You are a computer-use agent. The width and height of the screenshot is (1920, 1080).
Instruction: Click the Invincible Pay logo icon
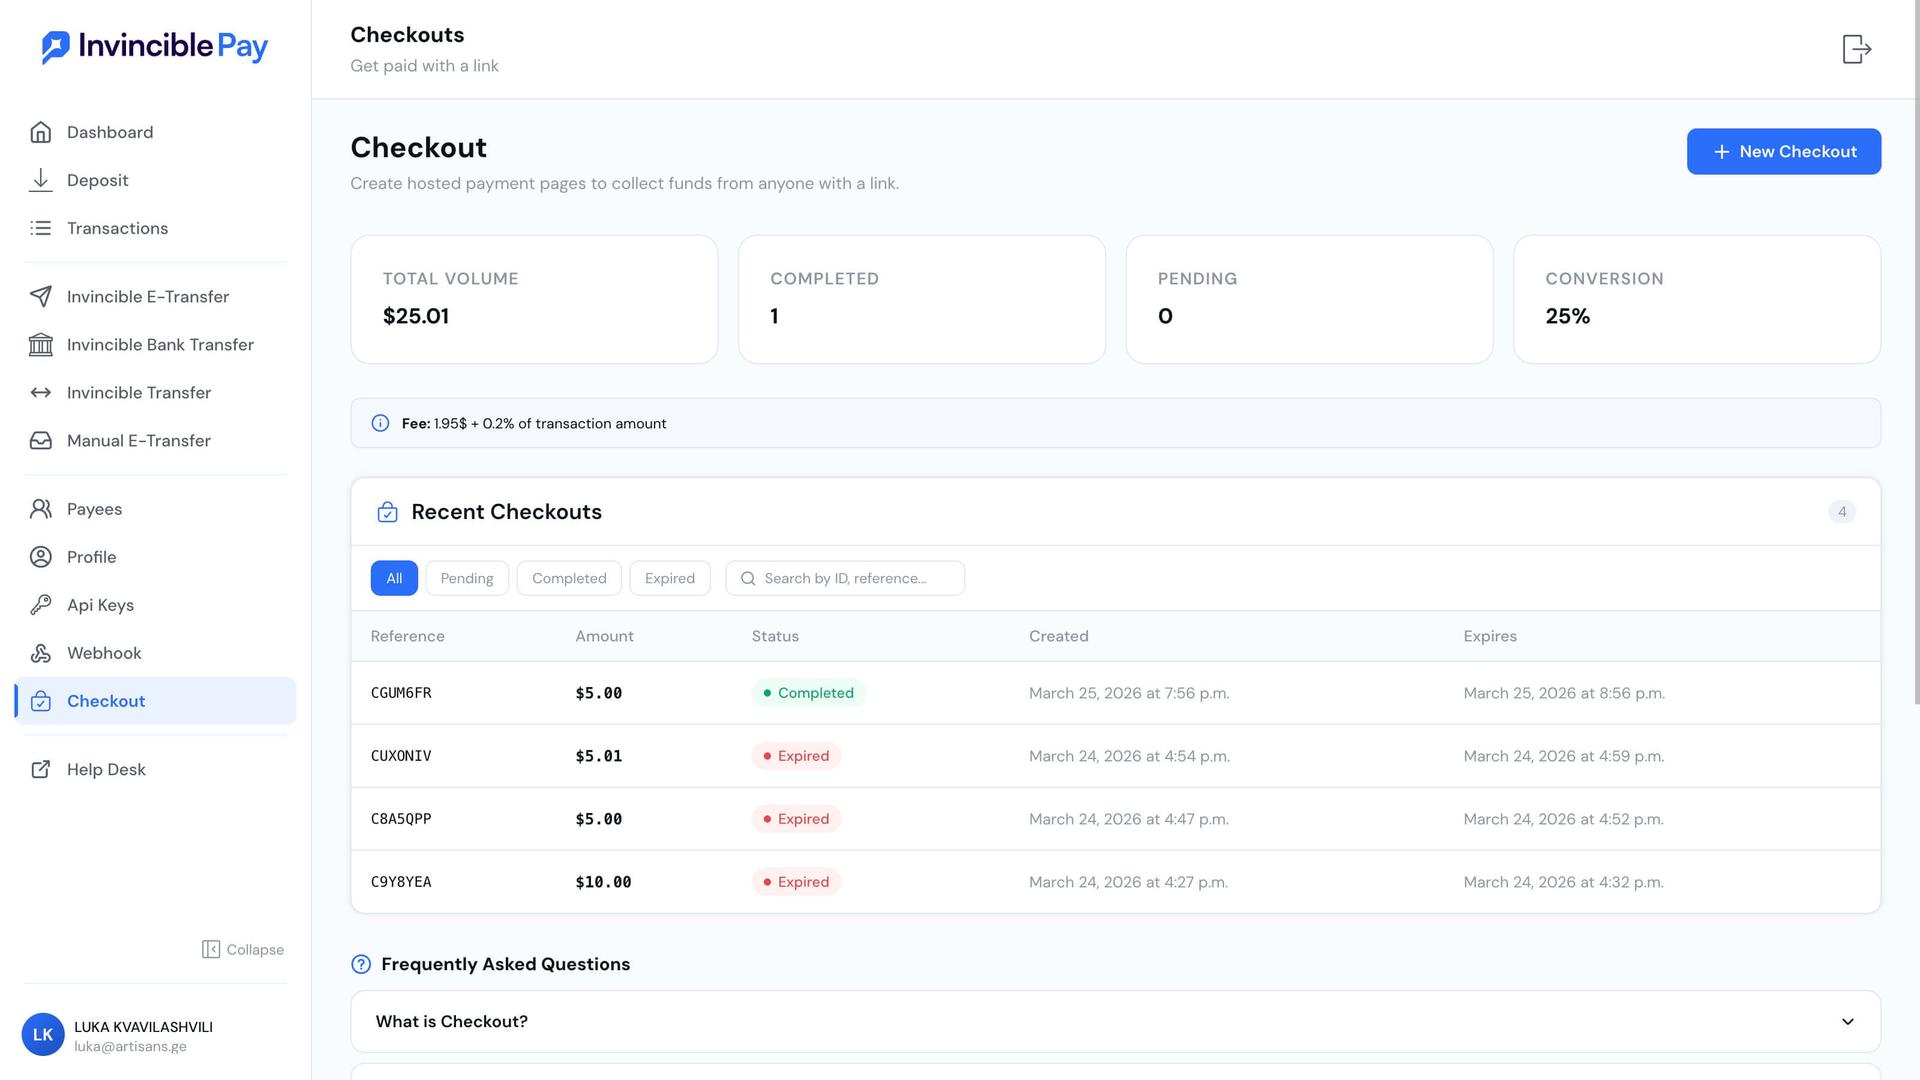click(56, 47)
